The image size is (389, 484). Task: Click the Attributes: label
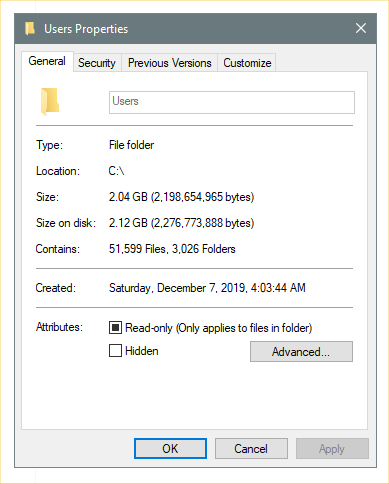pyautogui.click(x=59, y=327)
